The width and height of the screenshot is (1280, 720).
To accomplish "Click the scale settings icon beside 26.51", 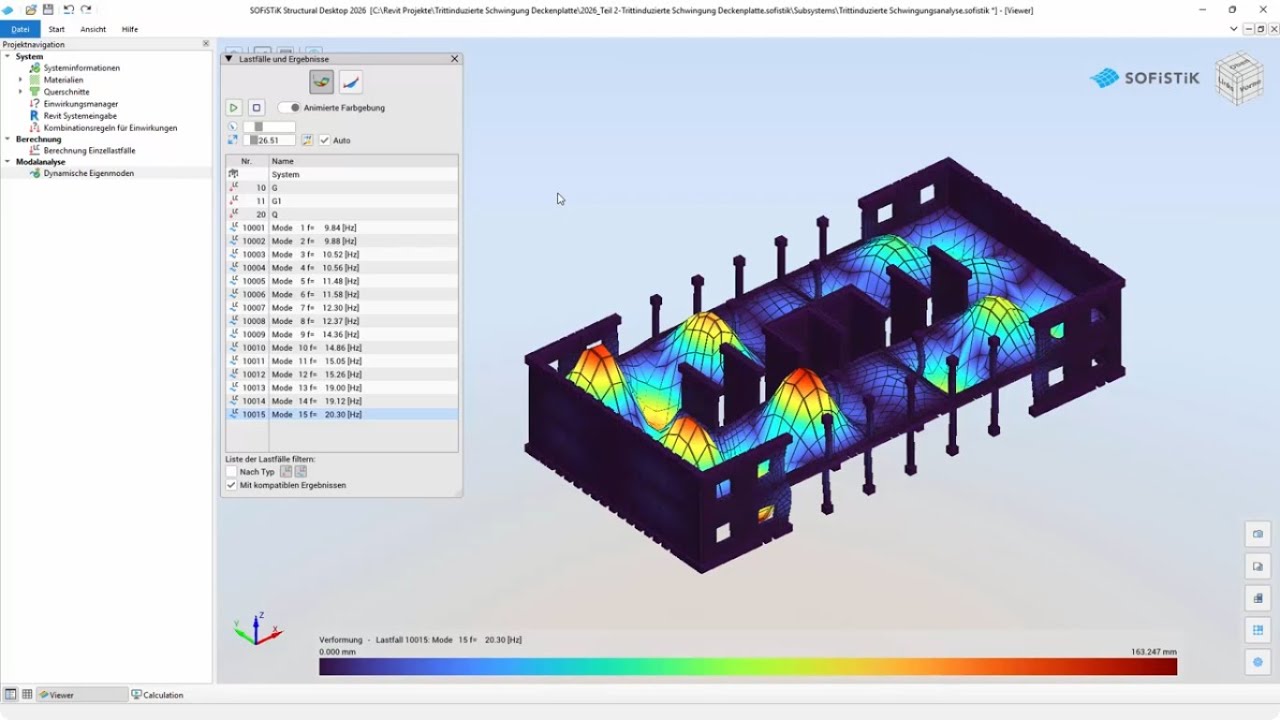I will (x=307, y=141).
